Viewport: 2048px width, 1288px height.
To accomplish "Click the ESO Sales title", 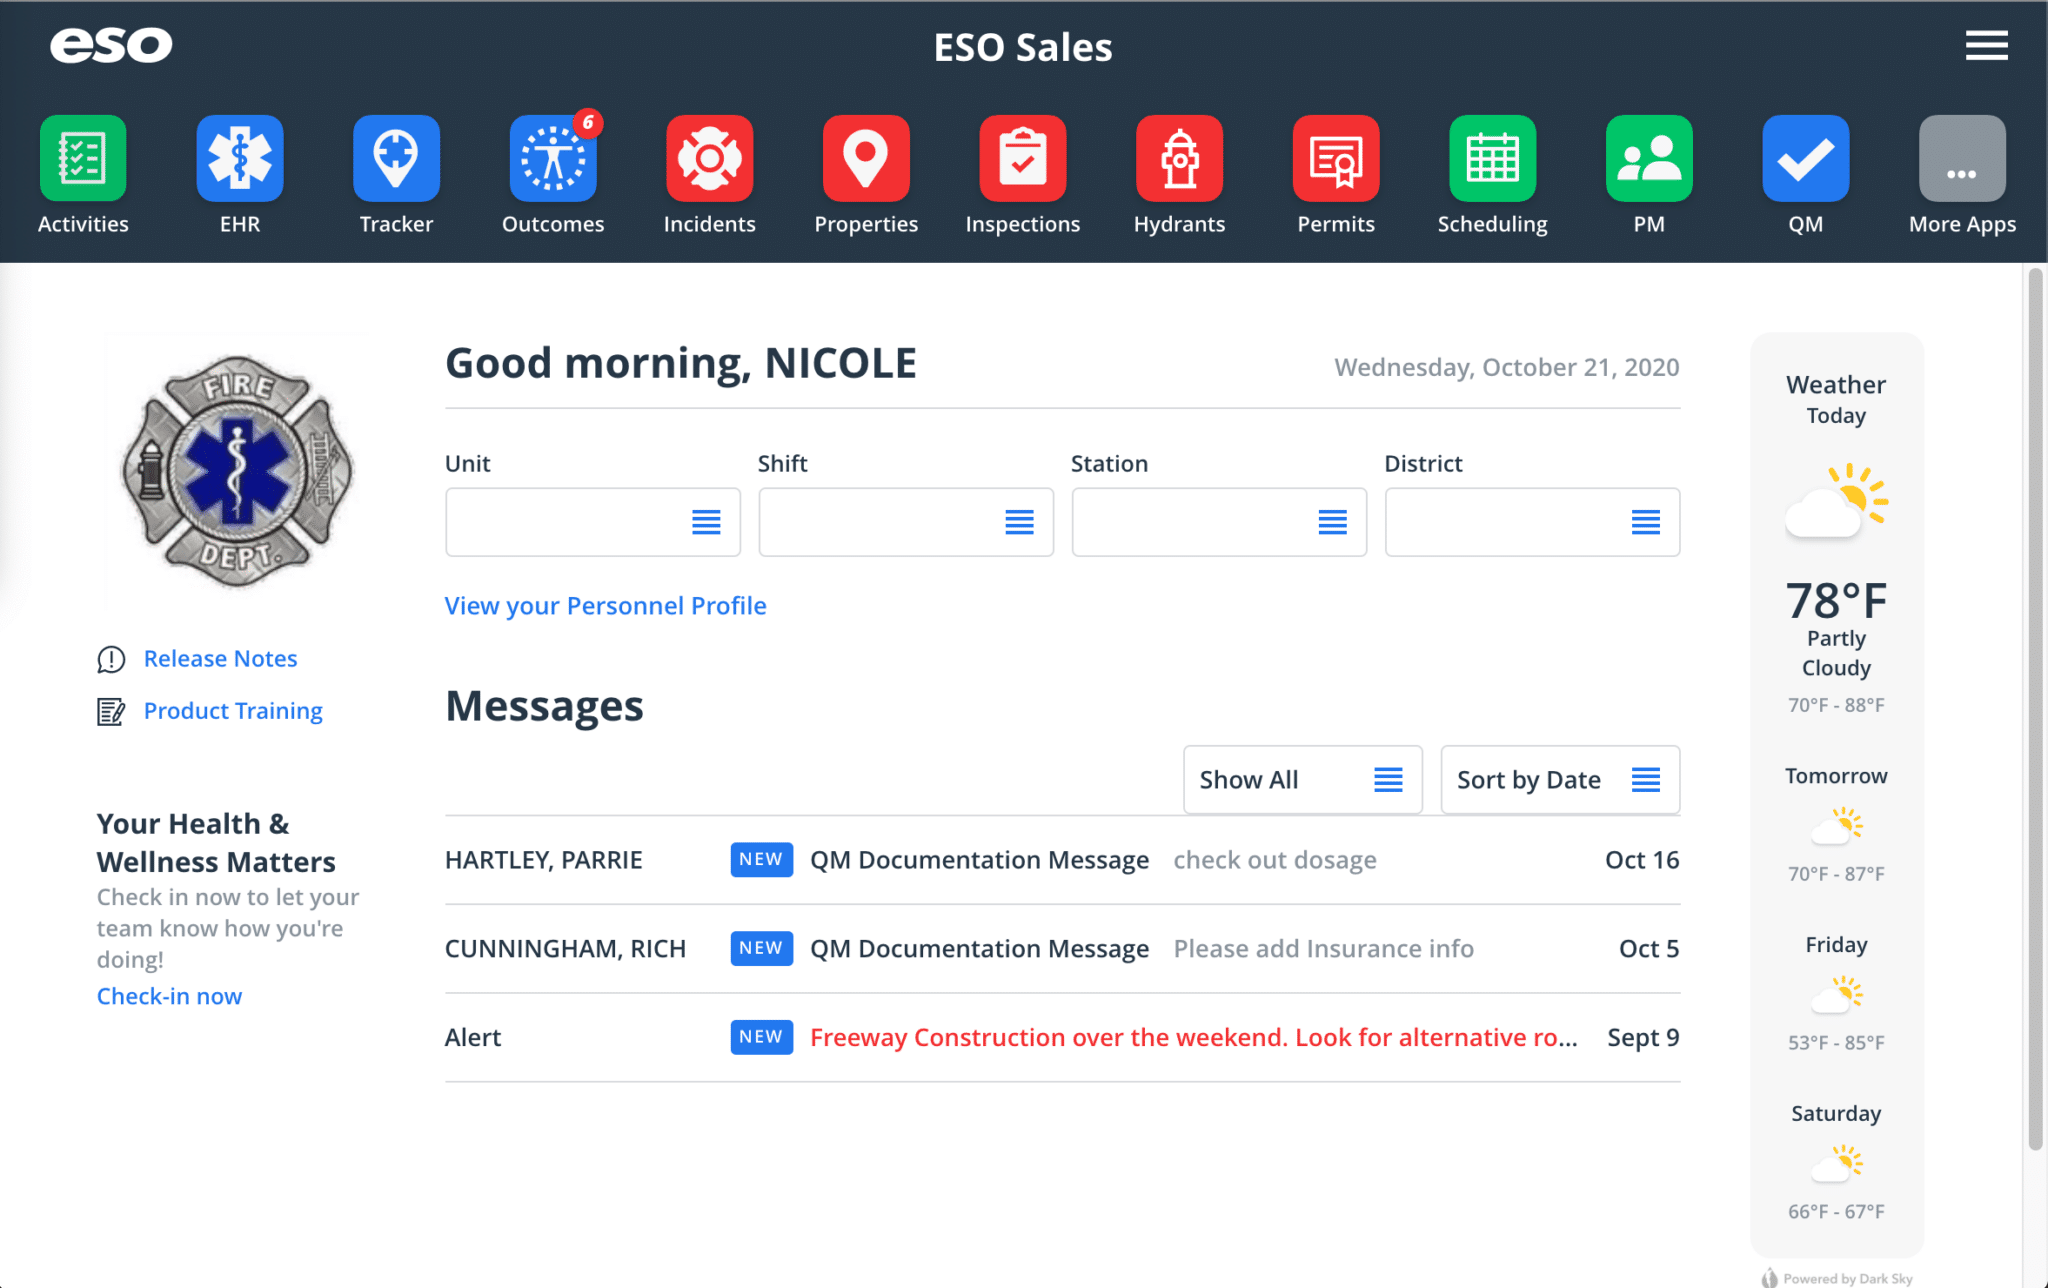I will [x=1023, y=47].
